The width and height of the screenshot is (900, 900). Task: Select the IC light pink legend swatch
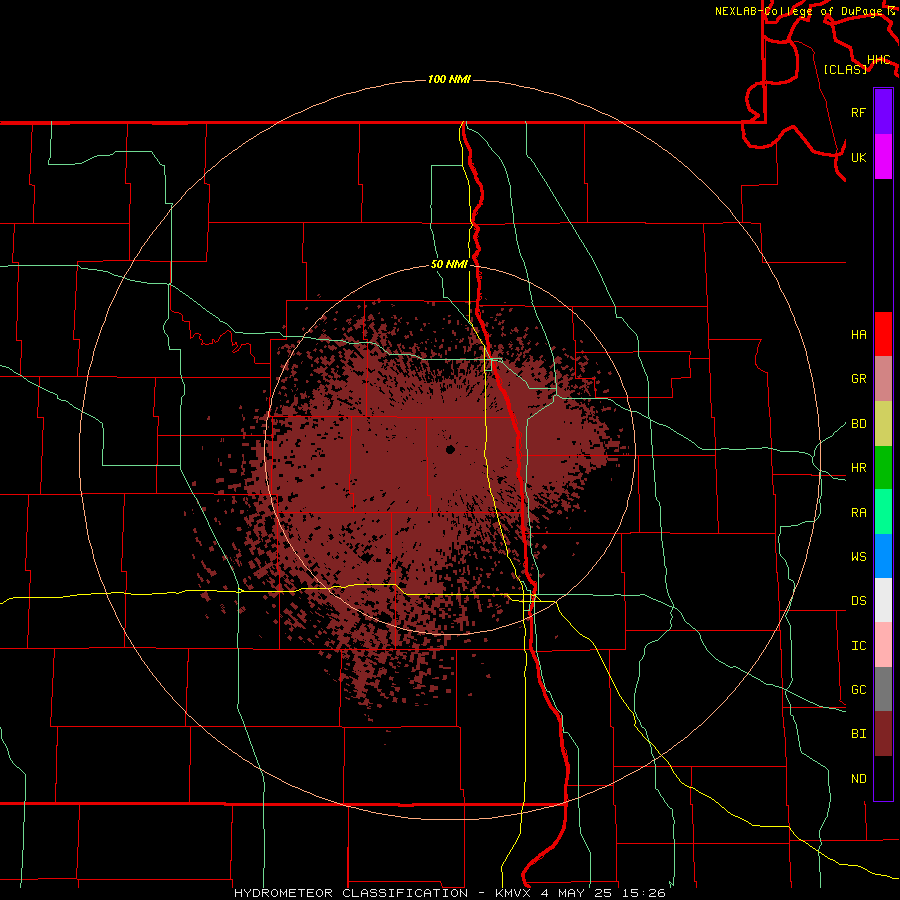tap(883, 645)
